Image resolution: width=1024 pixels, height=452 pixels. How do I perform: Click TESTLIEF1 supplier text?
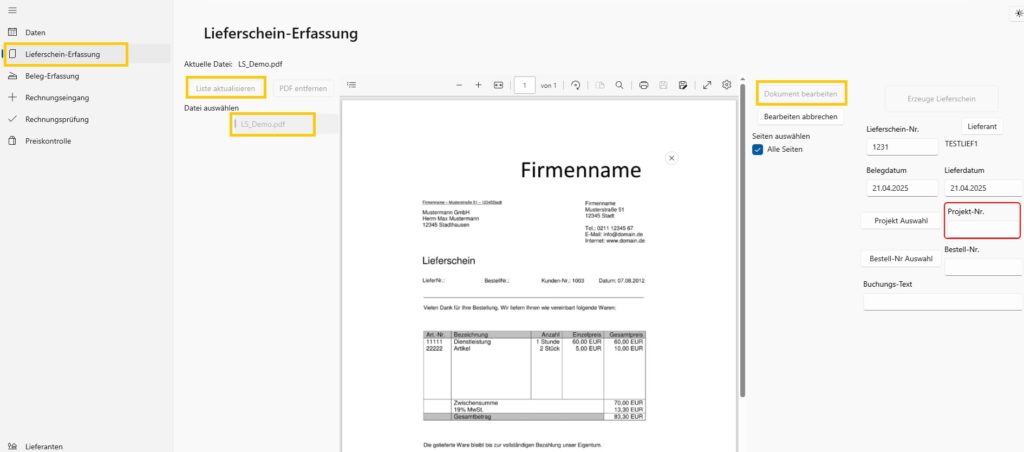tap(961, 143)
